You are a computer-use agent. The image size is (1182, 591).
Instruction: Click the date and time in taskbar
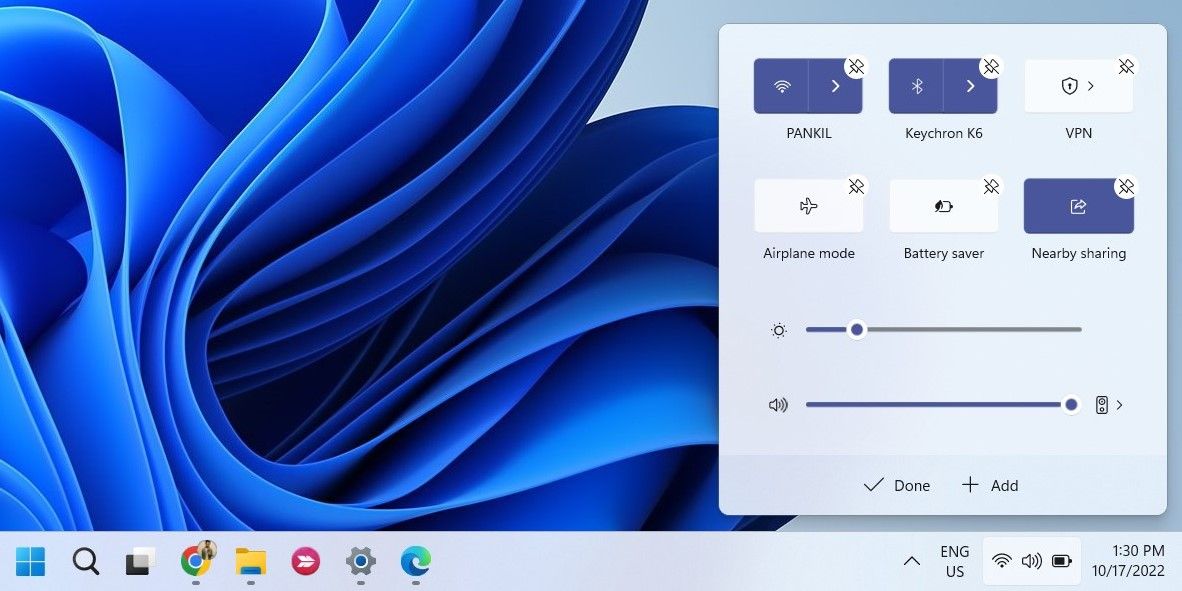1128,561
